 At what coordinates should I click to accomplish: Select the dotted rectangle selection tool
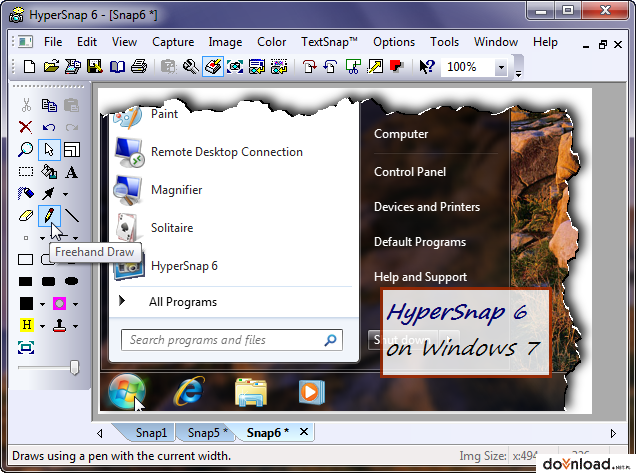[26, 172]
